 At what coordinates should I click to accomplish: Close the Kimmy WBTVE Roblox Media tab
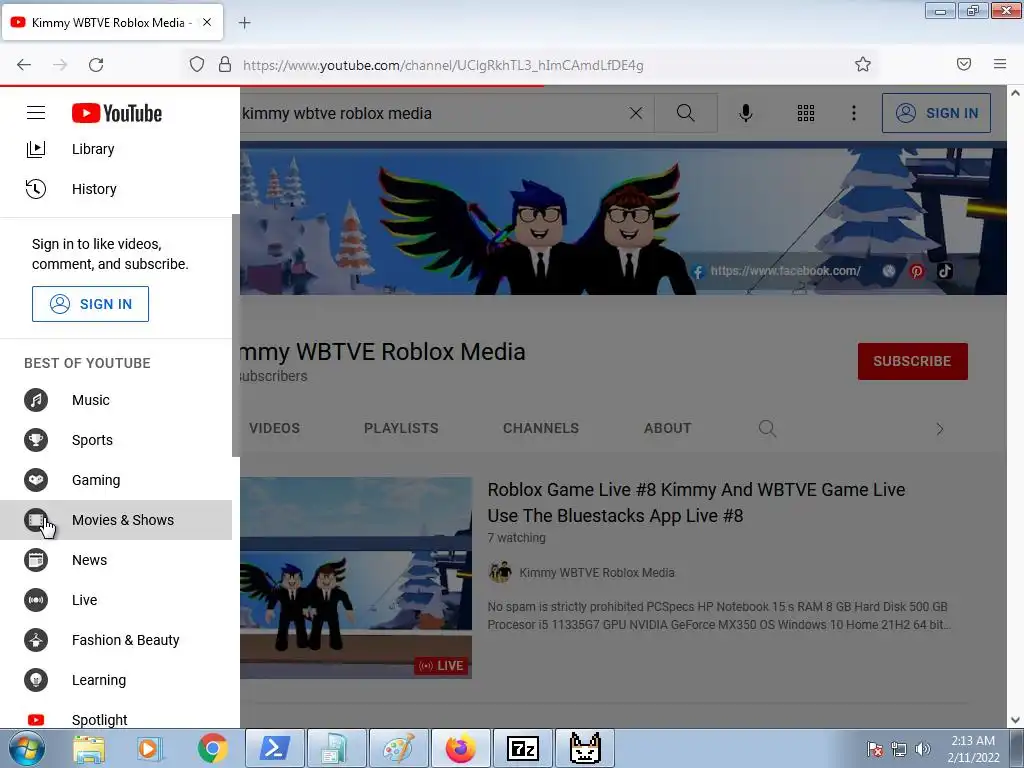pyautogui.click(x=207, y=22)
